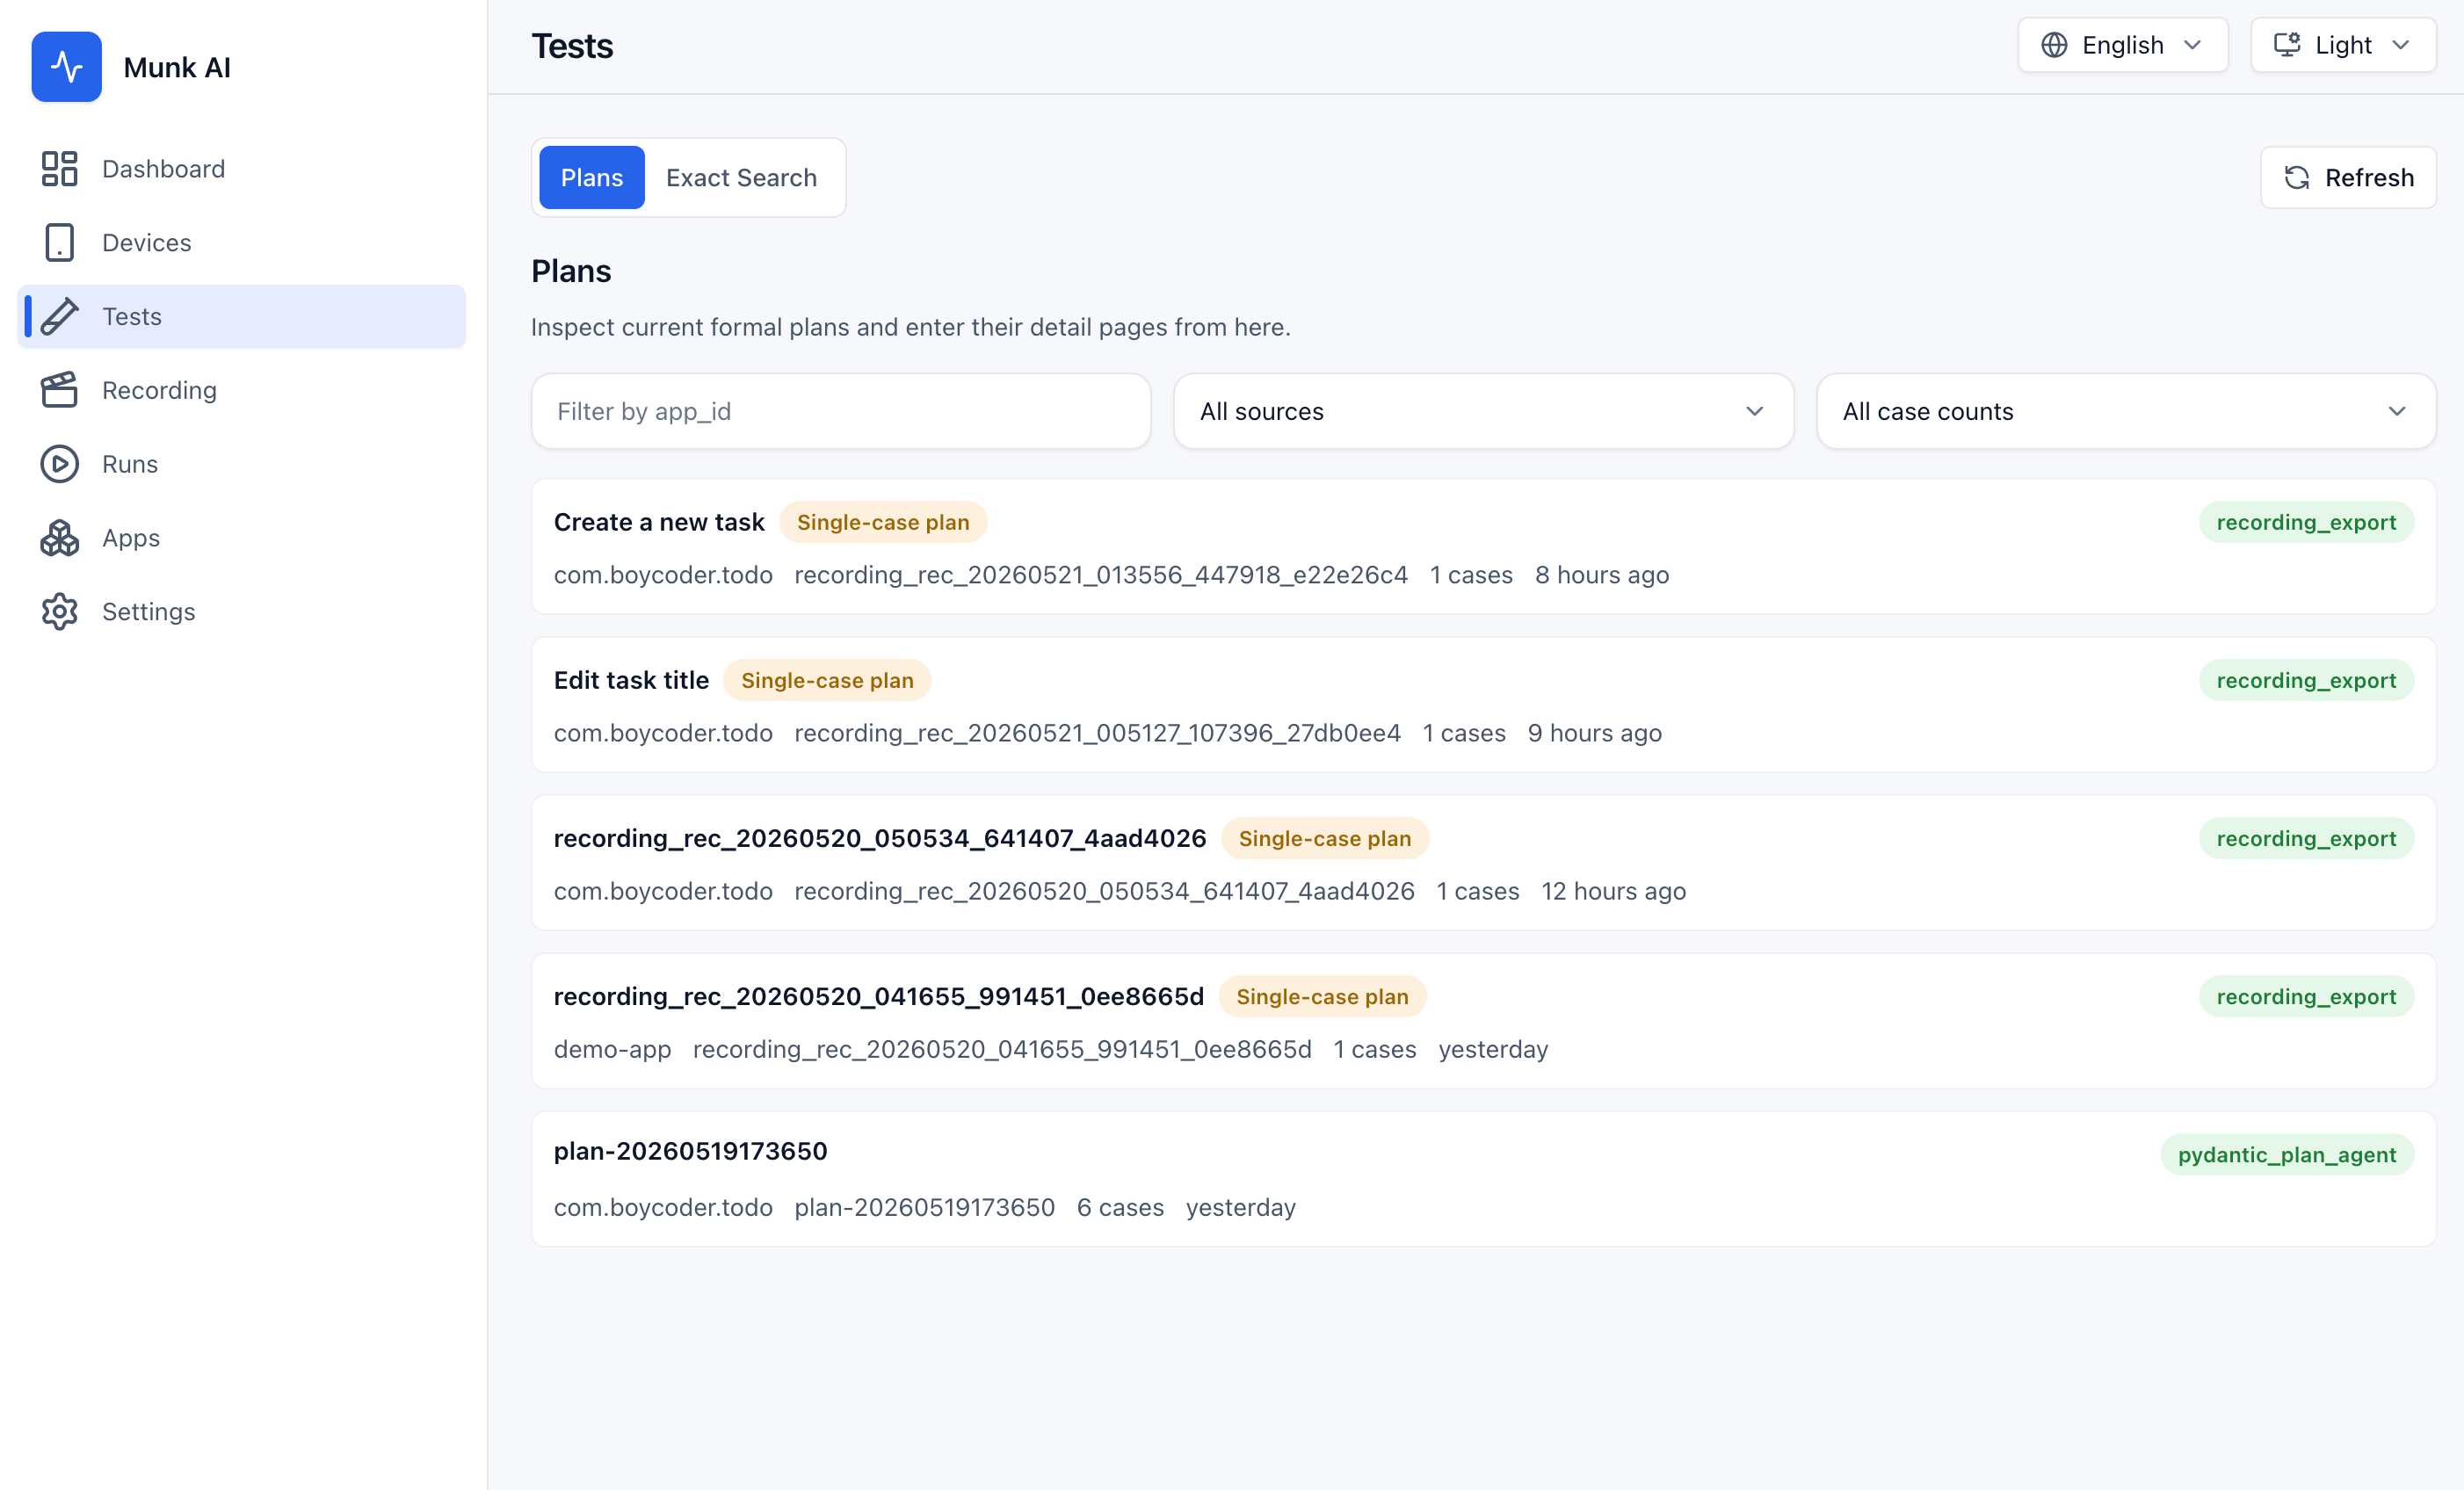Click recording_export tag on Edit task title
Image resolution: width=2464 pixels, height=1490 pixels.
coord(2306,680)
